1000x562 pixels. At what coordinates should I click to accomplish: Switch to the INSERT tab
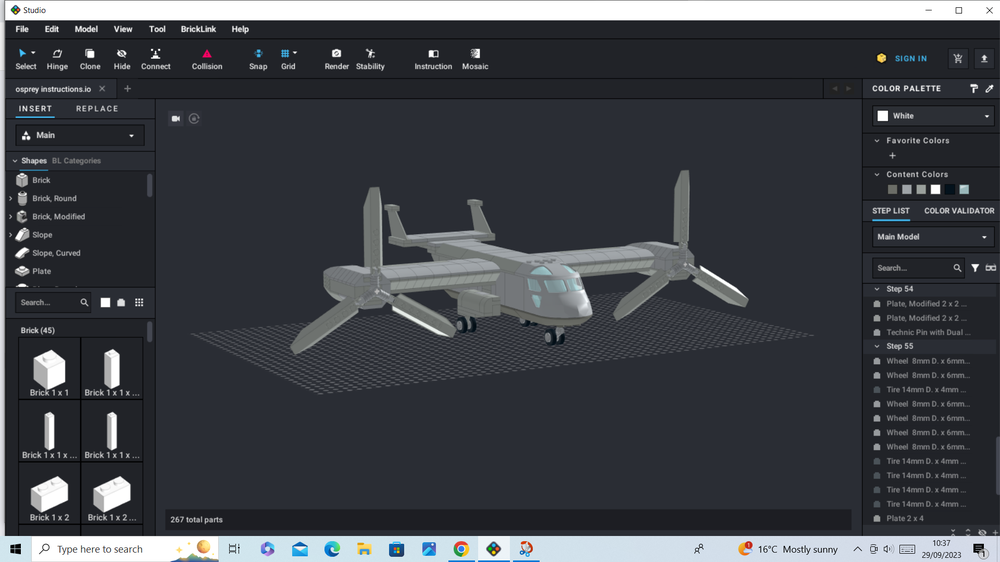pyautogui.click(x=35, y=109)
